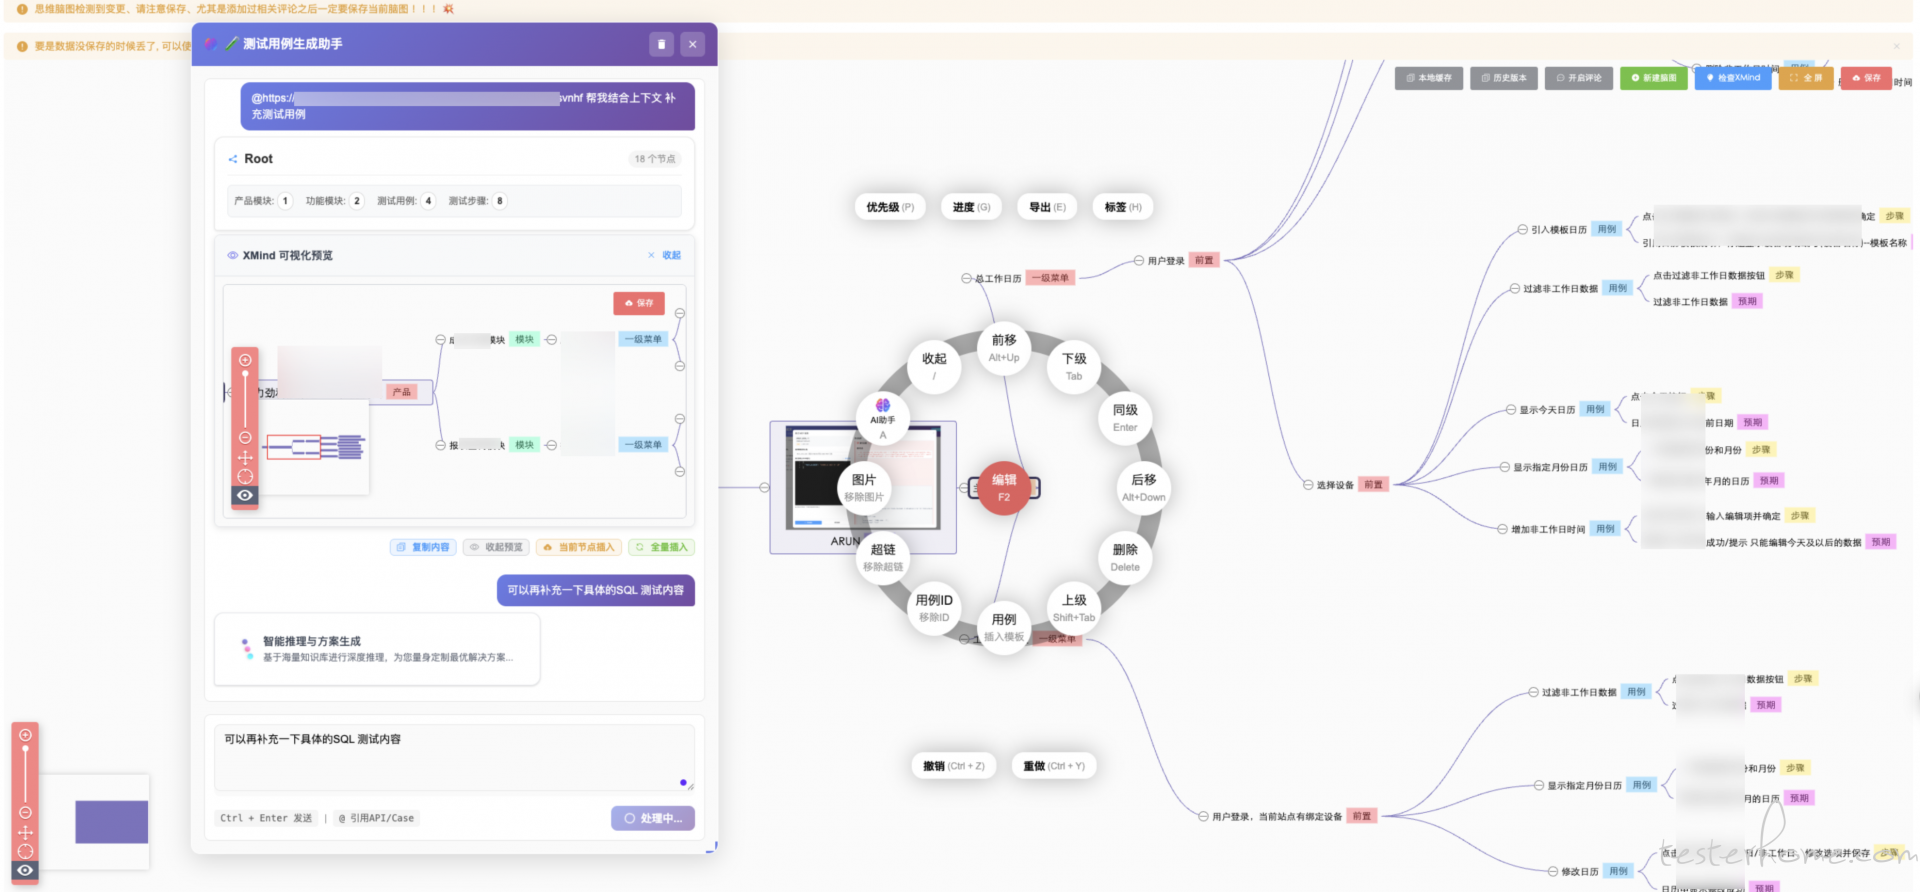Collapse the 选择设备 node
The width and height of the screenshot is (1920, 892).
pyautogui.click(x=1308, y=485)
